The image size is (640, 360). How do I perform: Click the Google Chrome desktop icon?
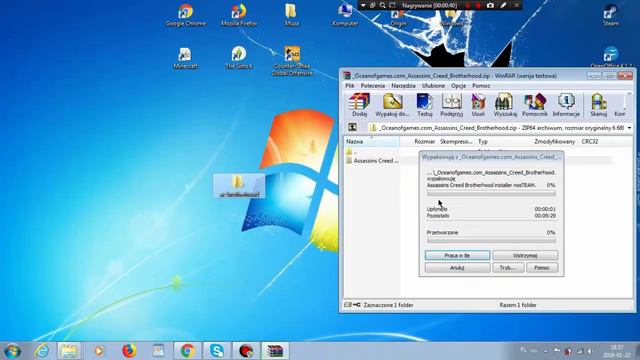[x=186, y=16]
